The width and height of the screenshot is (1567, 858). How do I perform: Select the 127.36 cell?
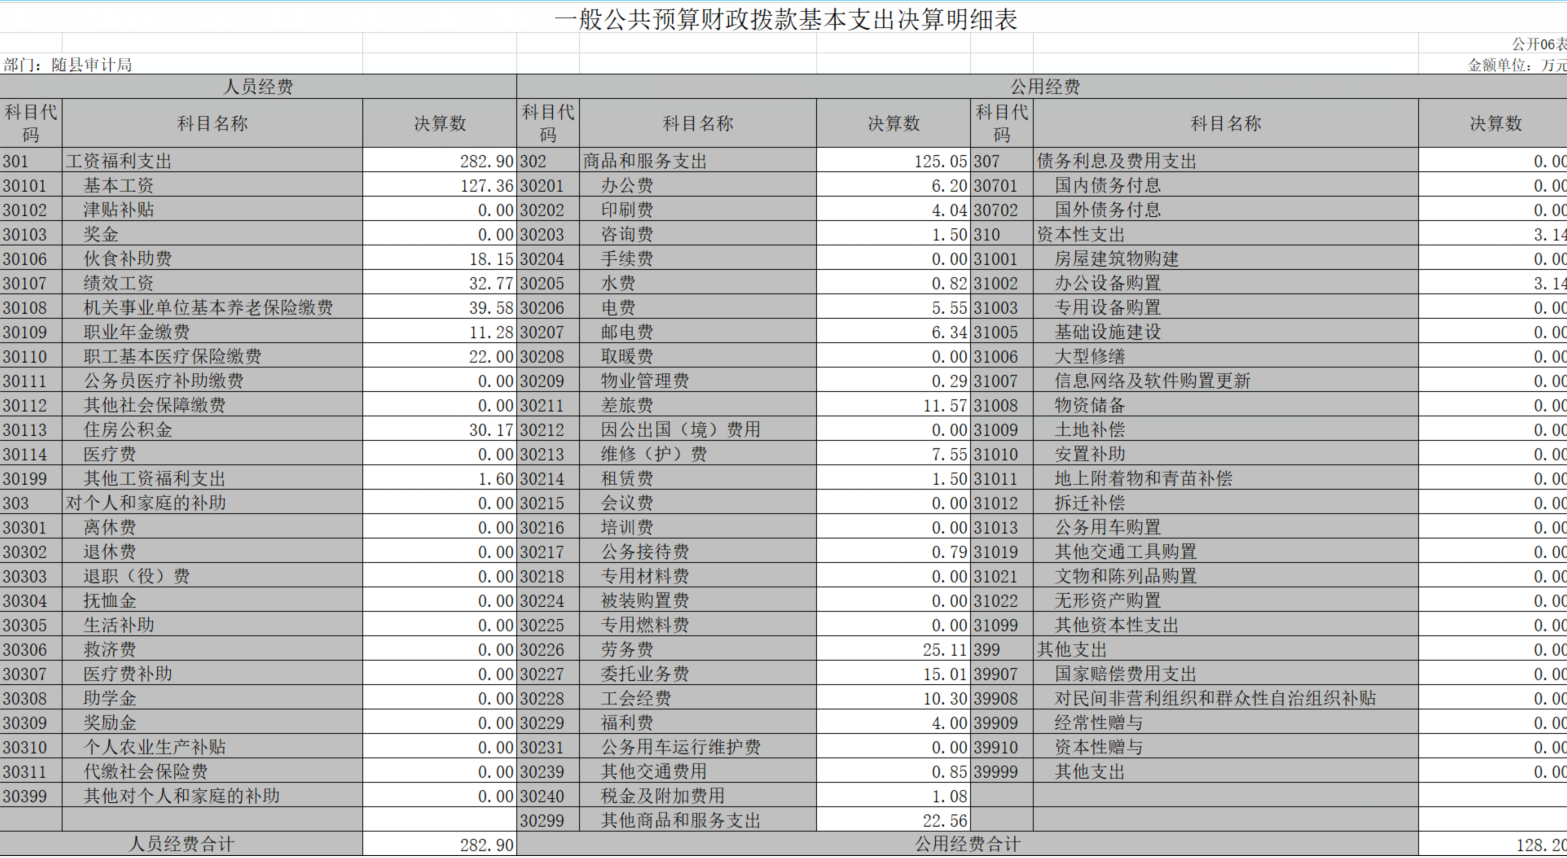[439, 186]
